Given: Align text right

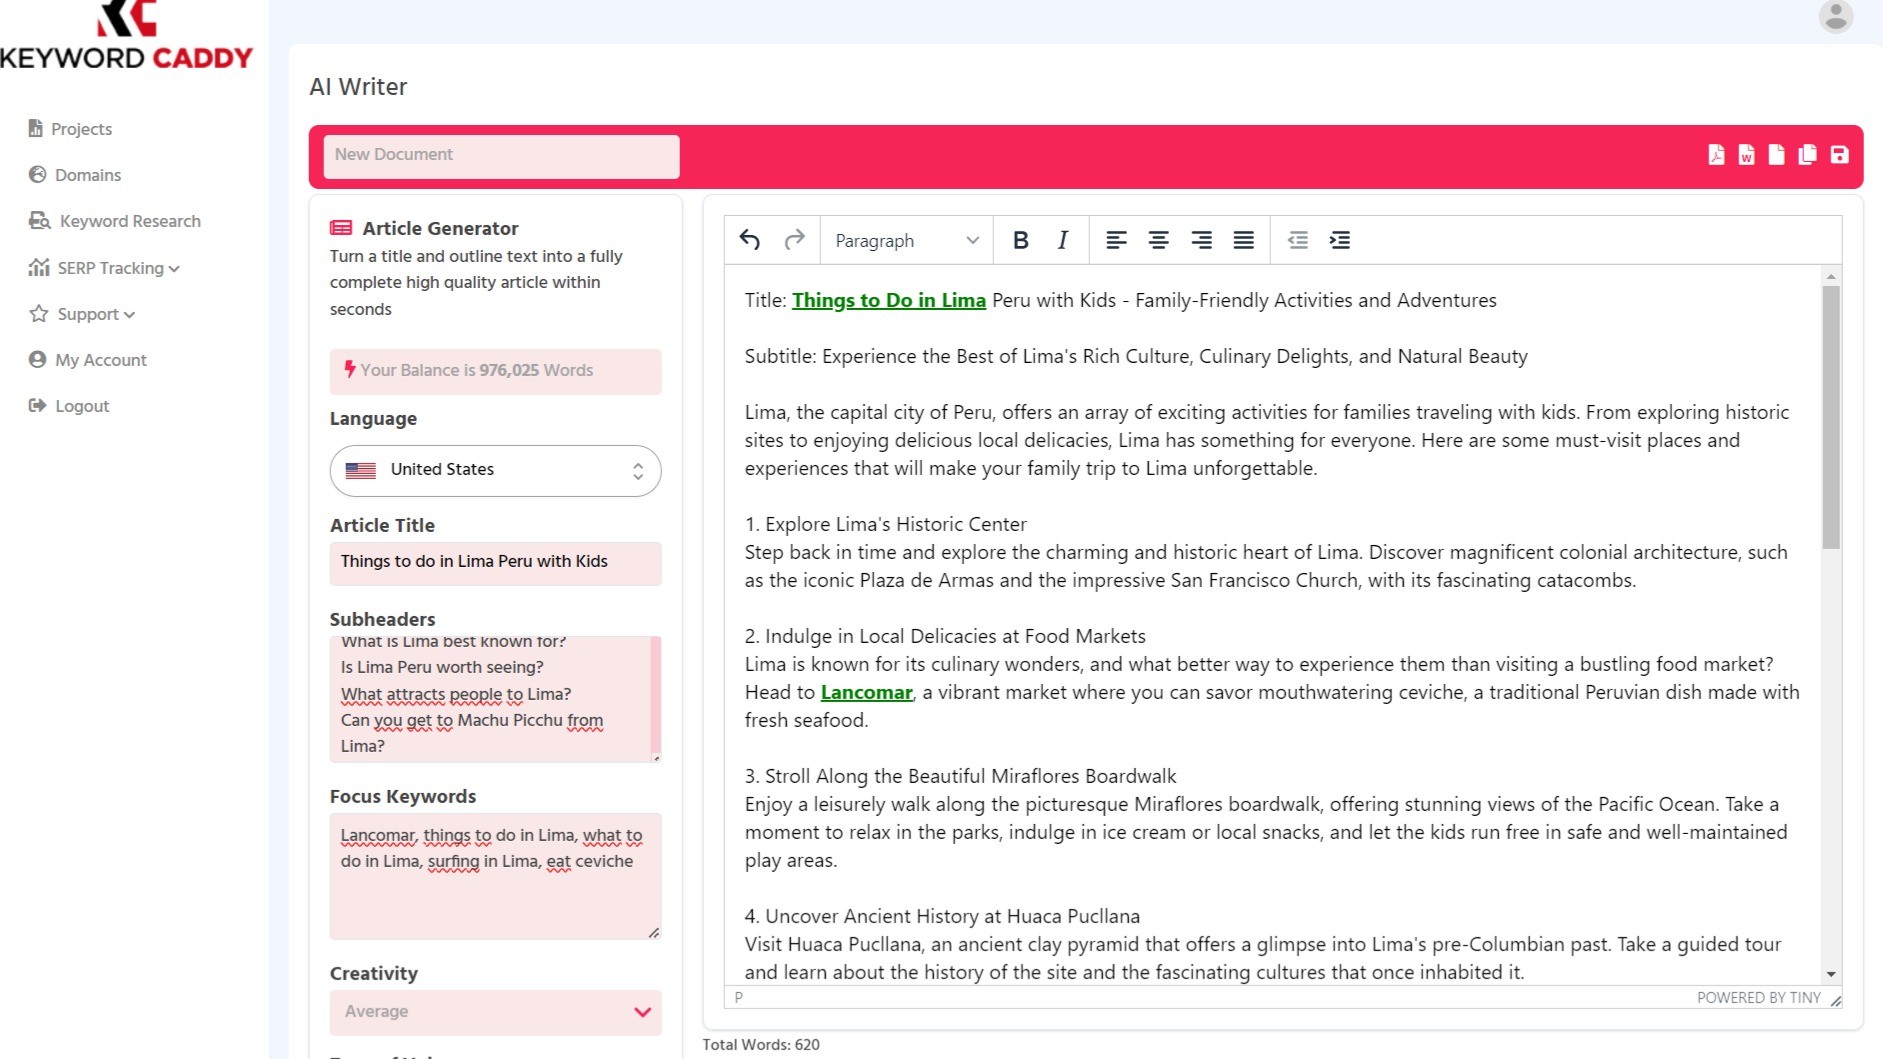Looking at the screenshot, I should 1201,240.
